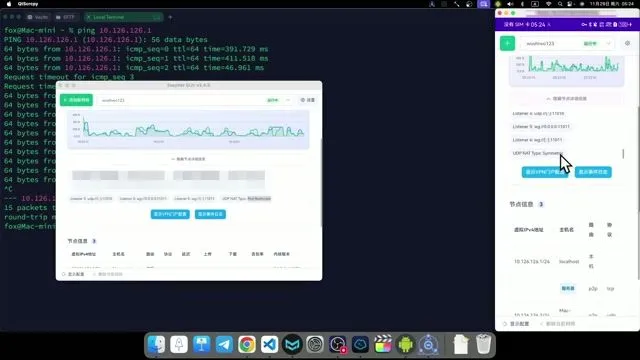Open Finder from the dock
Screen dimensions: 640x360
[x=156, y=344]
